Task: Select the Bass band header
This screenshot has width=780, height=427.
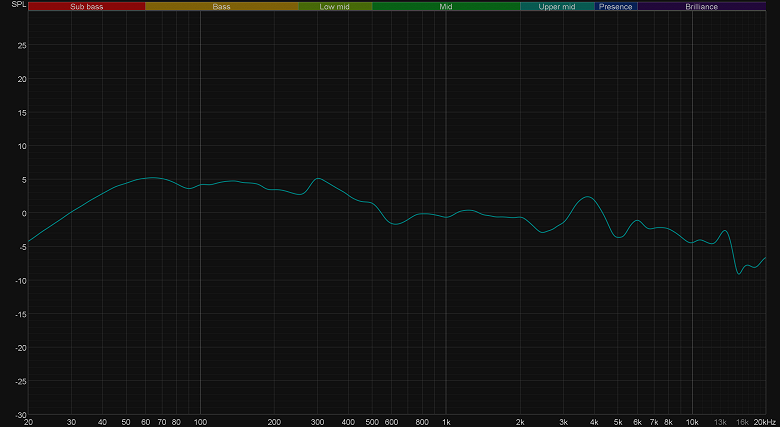Action: pos(221,6)
